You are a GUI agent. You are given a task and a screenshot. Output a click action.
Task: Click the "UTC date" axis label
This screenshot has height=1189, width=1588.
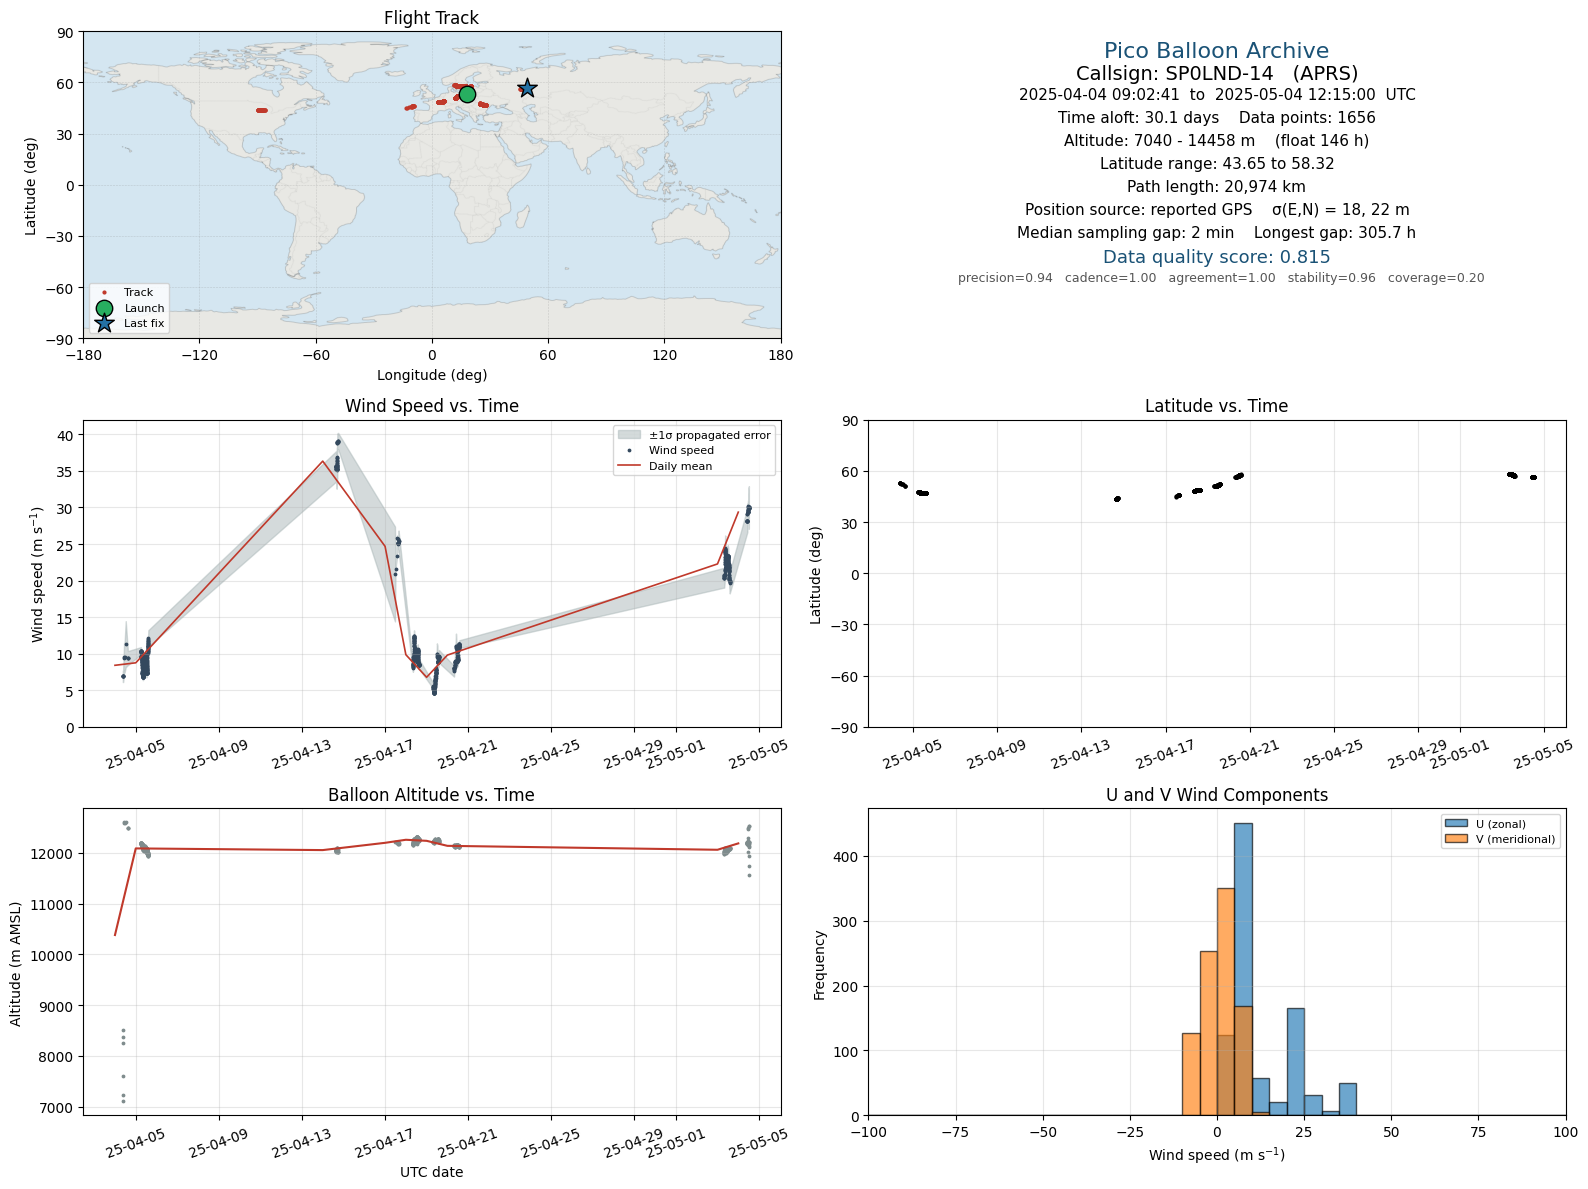coord(431,1172)
